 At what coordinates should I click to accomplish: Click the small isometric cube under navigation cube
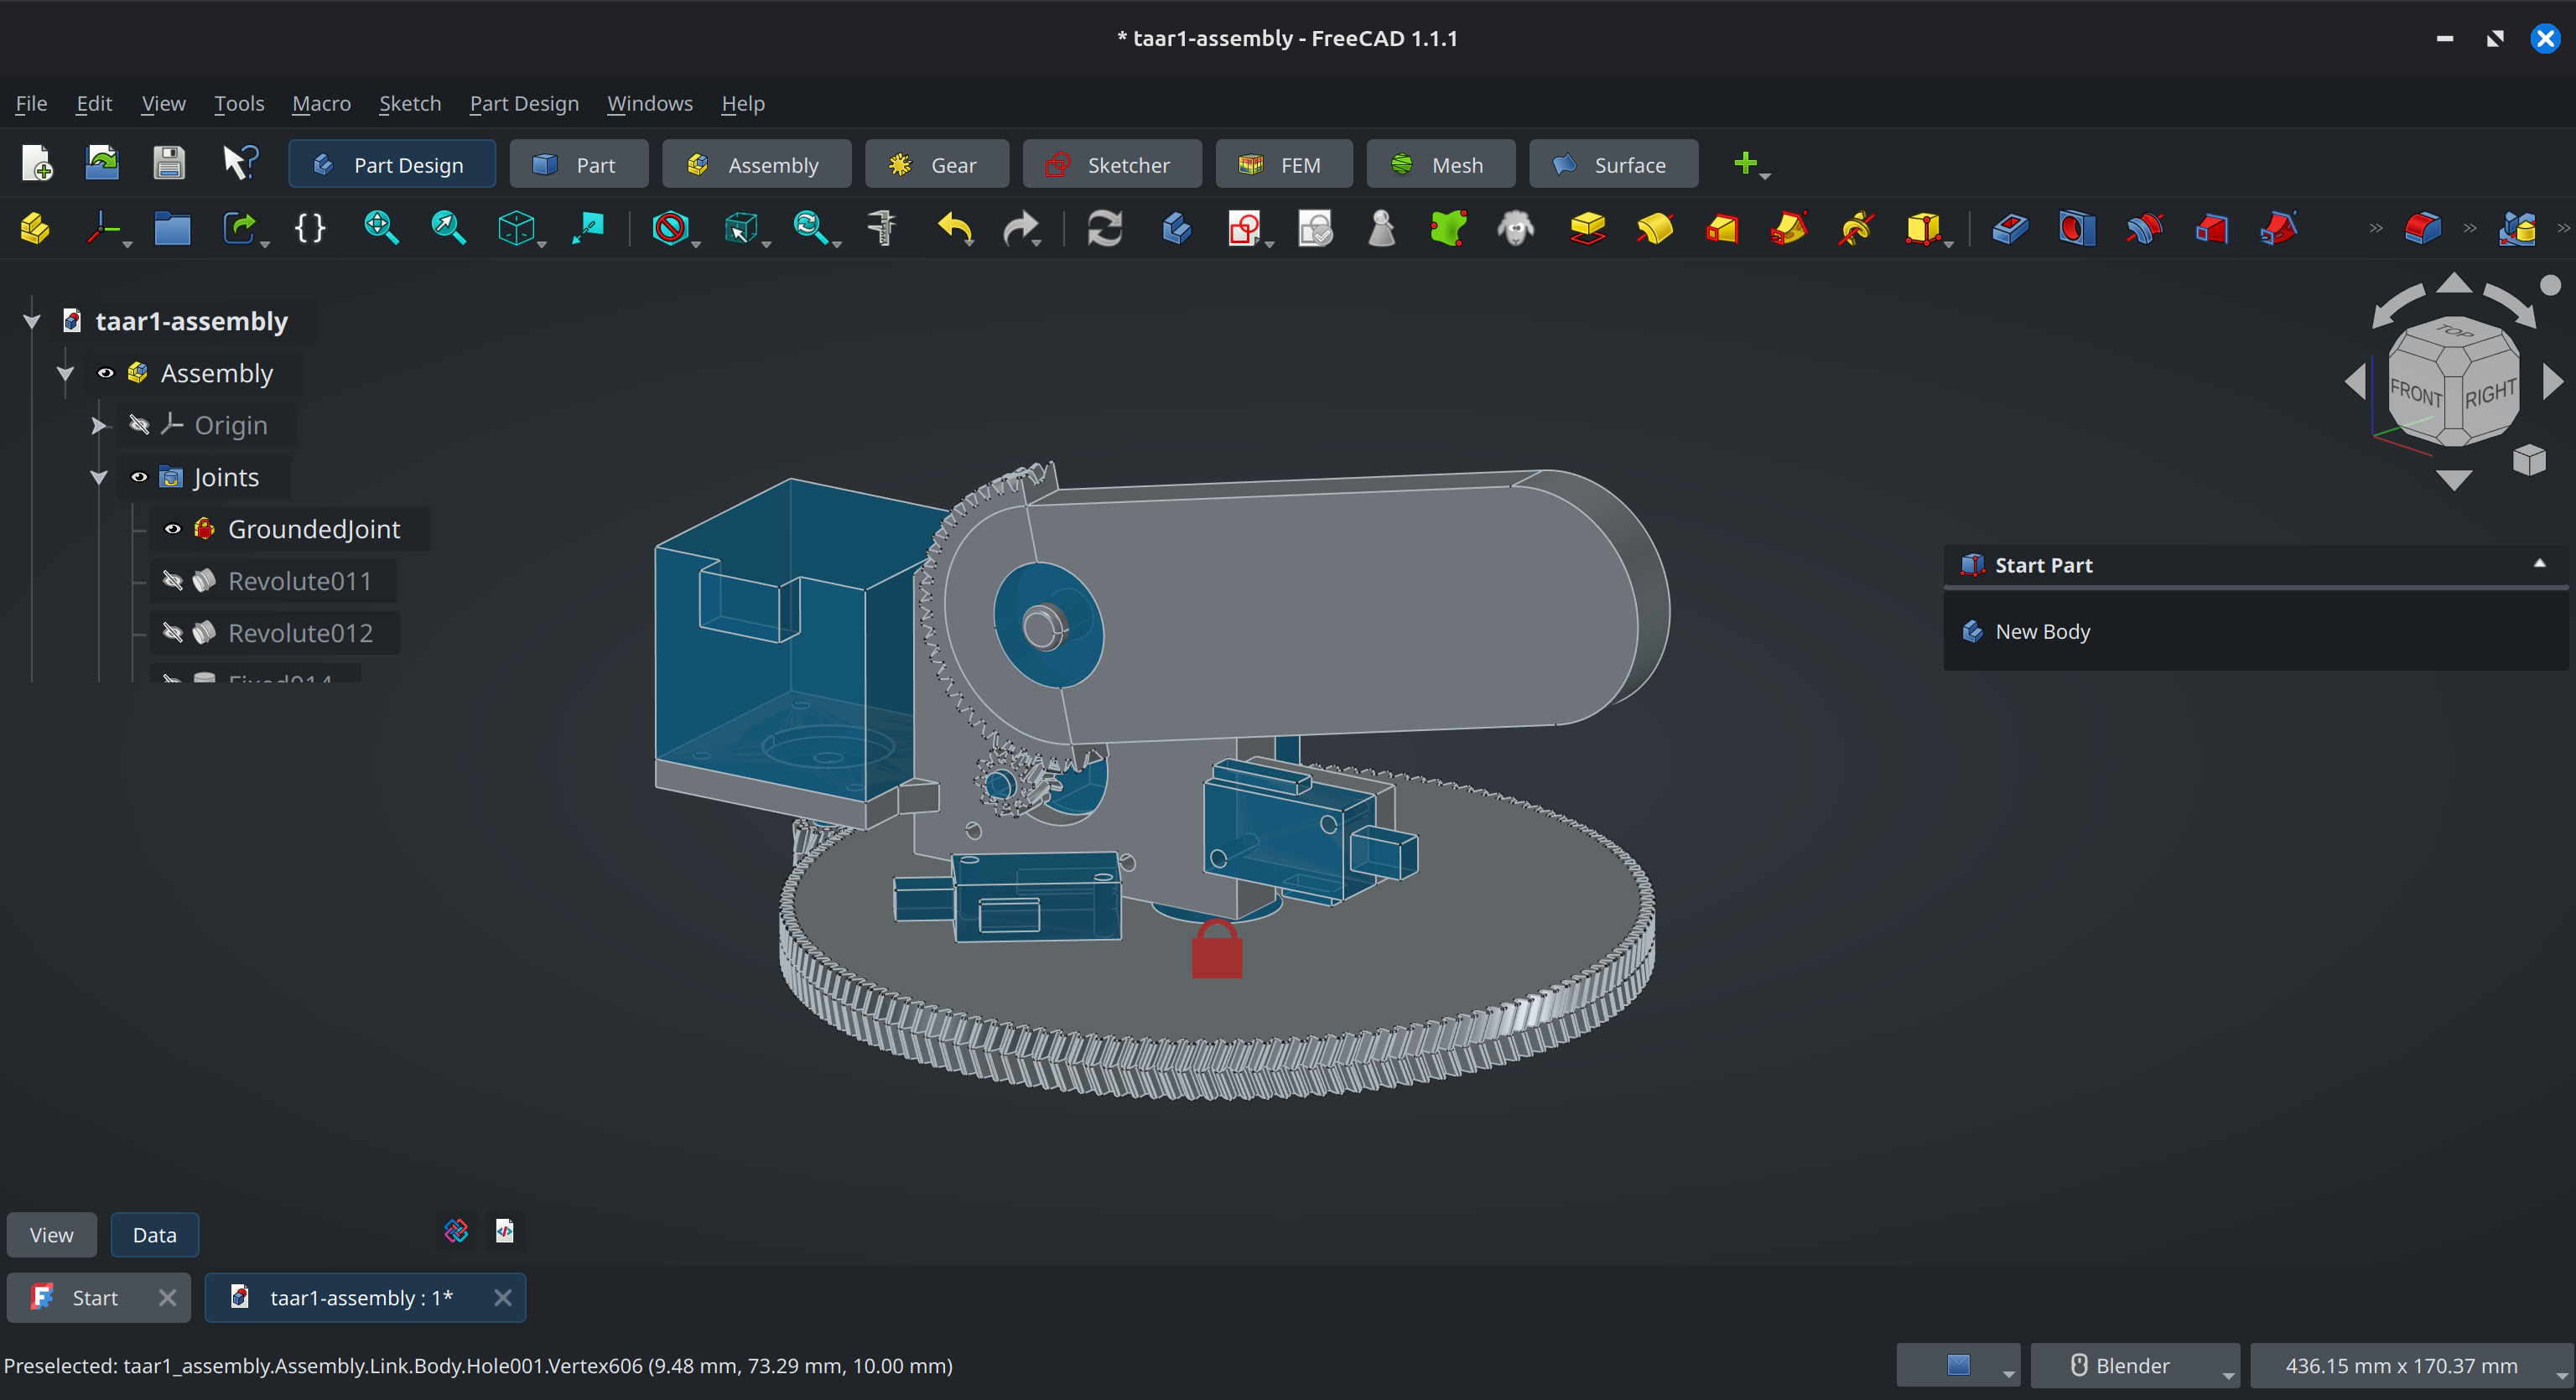pyautogui.click(x=2529, y=460)
